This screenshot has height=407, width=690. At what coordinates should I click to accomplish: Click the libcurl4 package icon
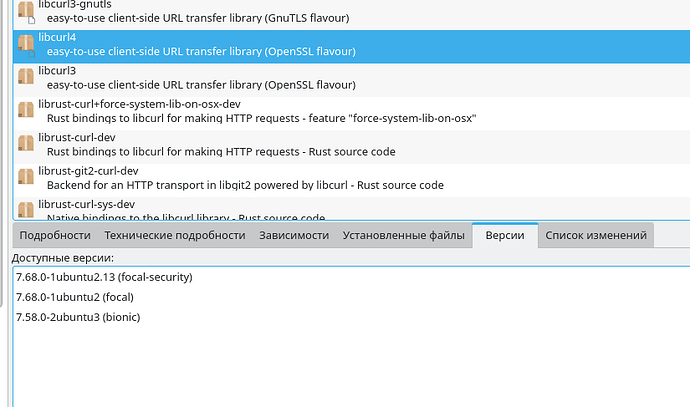(27, 44)
